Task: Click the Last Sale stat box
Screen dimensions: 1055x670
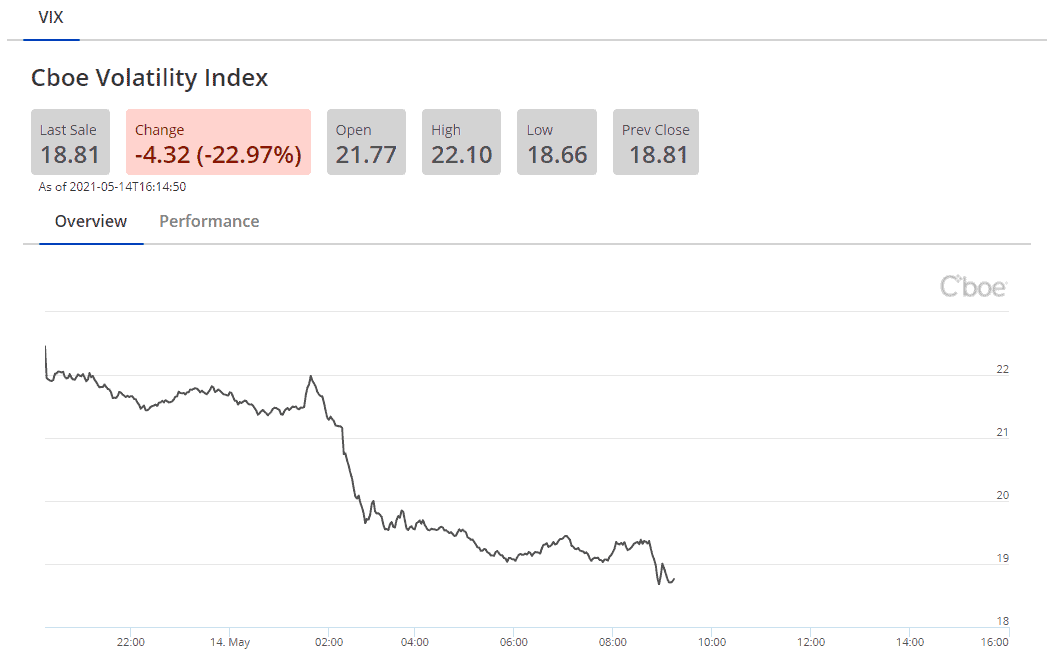Action: point(69,142)
